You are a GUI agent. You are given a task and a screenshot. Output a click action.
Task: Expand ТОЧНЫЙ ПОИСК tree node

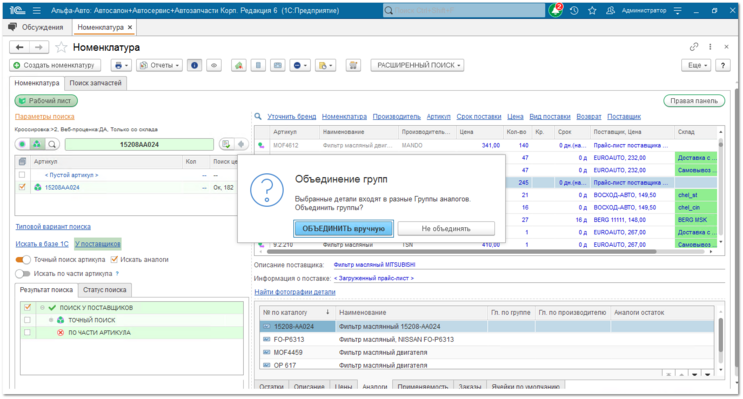51,320
